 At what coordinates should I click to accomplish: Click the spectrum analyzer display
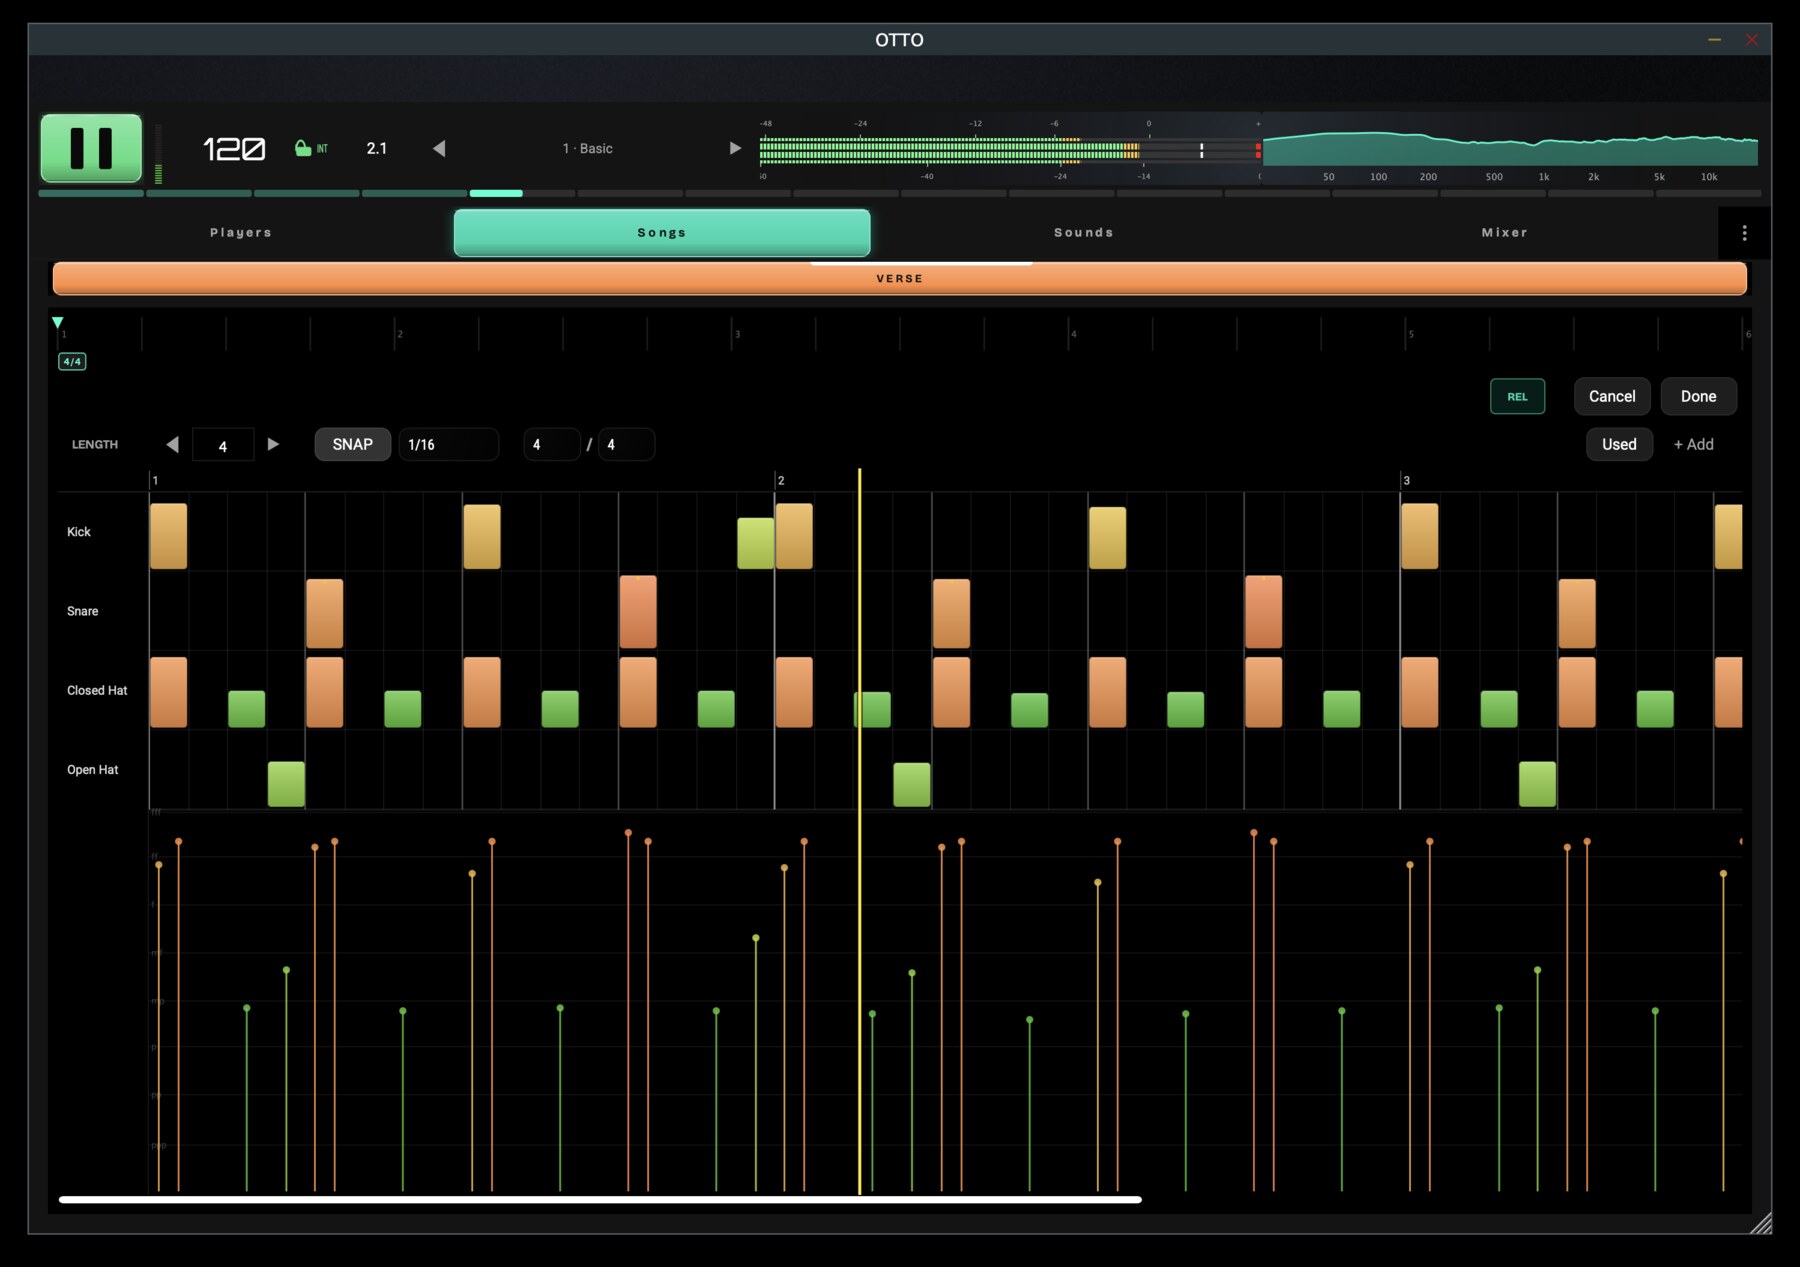pyautogui.click(x=1510, y=147)
